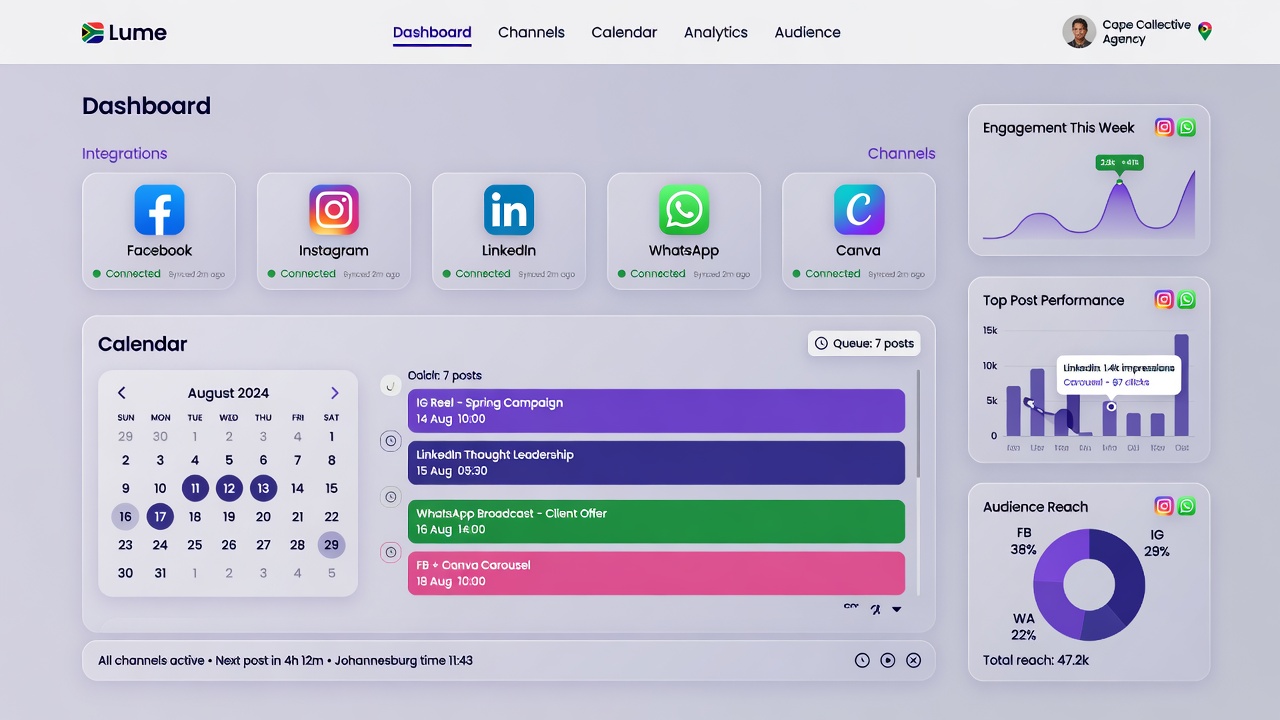Viewport: 1280px width, 720px height.
Task: Click clock icon above WhatsApp Broadcast post
Action: click(391, 497)
